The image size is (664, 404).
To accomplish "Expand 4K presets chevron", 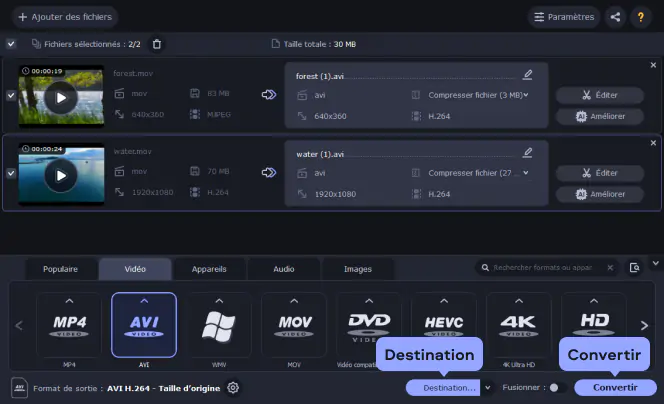I will tap(519, 301).
